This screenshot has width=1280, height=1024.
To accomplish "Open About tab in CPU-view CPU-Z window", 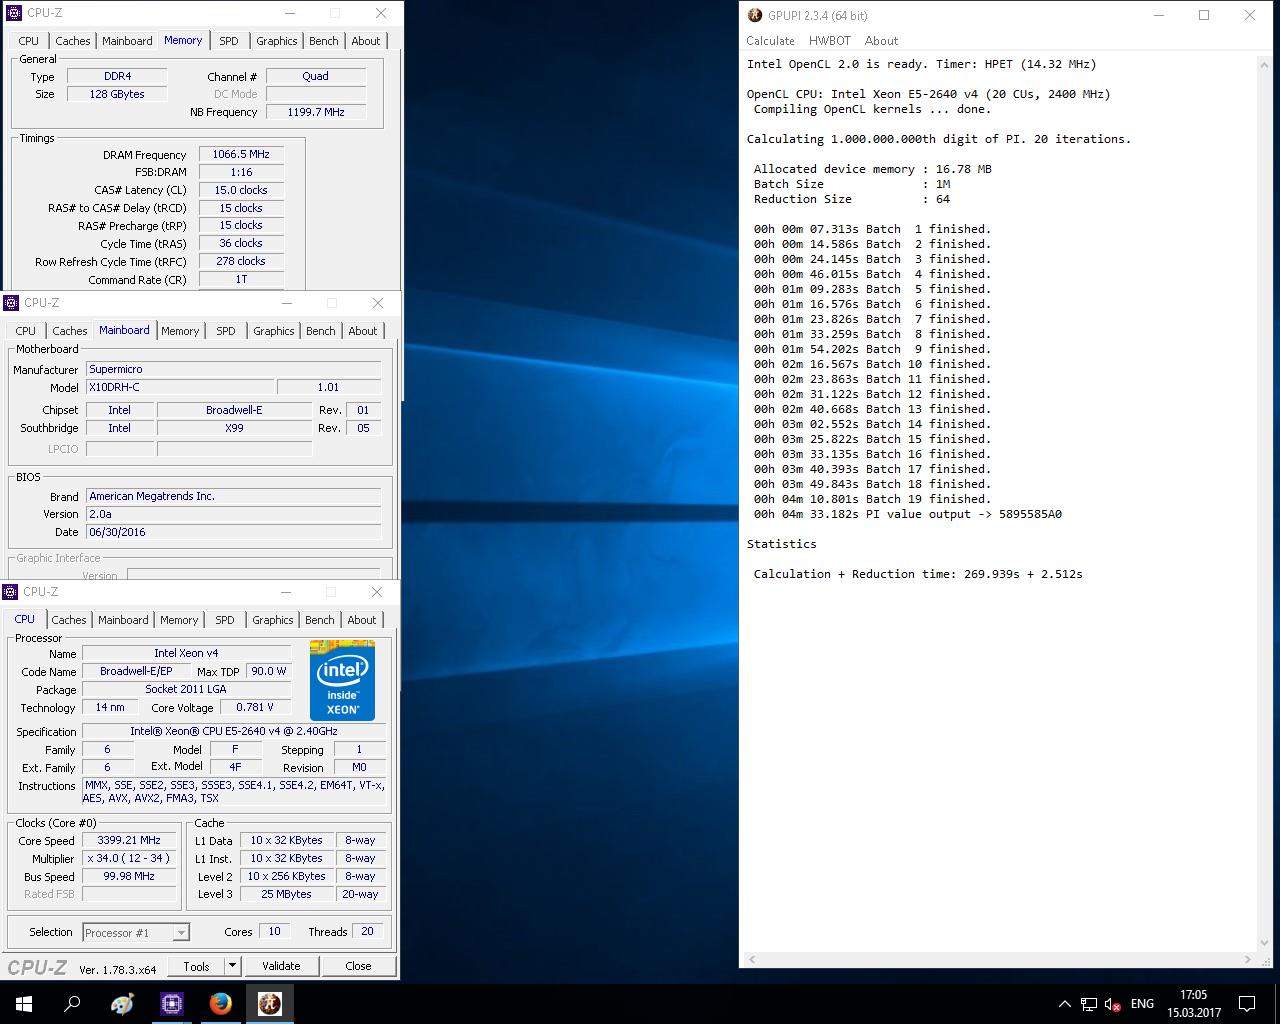I will (x=362, y=620).
